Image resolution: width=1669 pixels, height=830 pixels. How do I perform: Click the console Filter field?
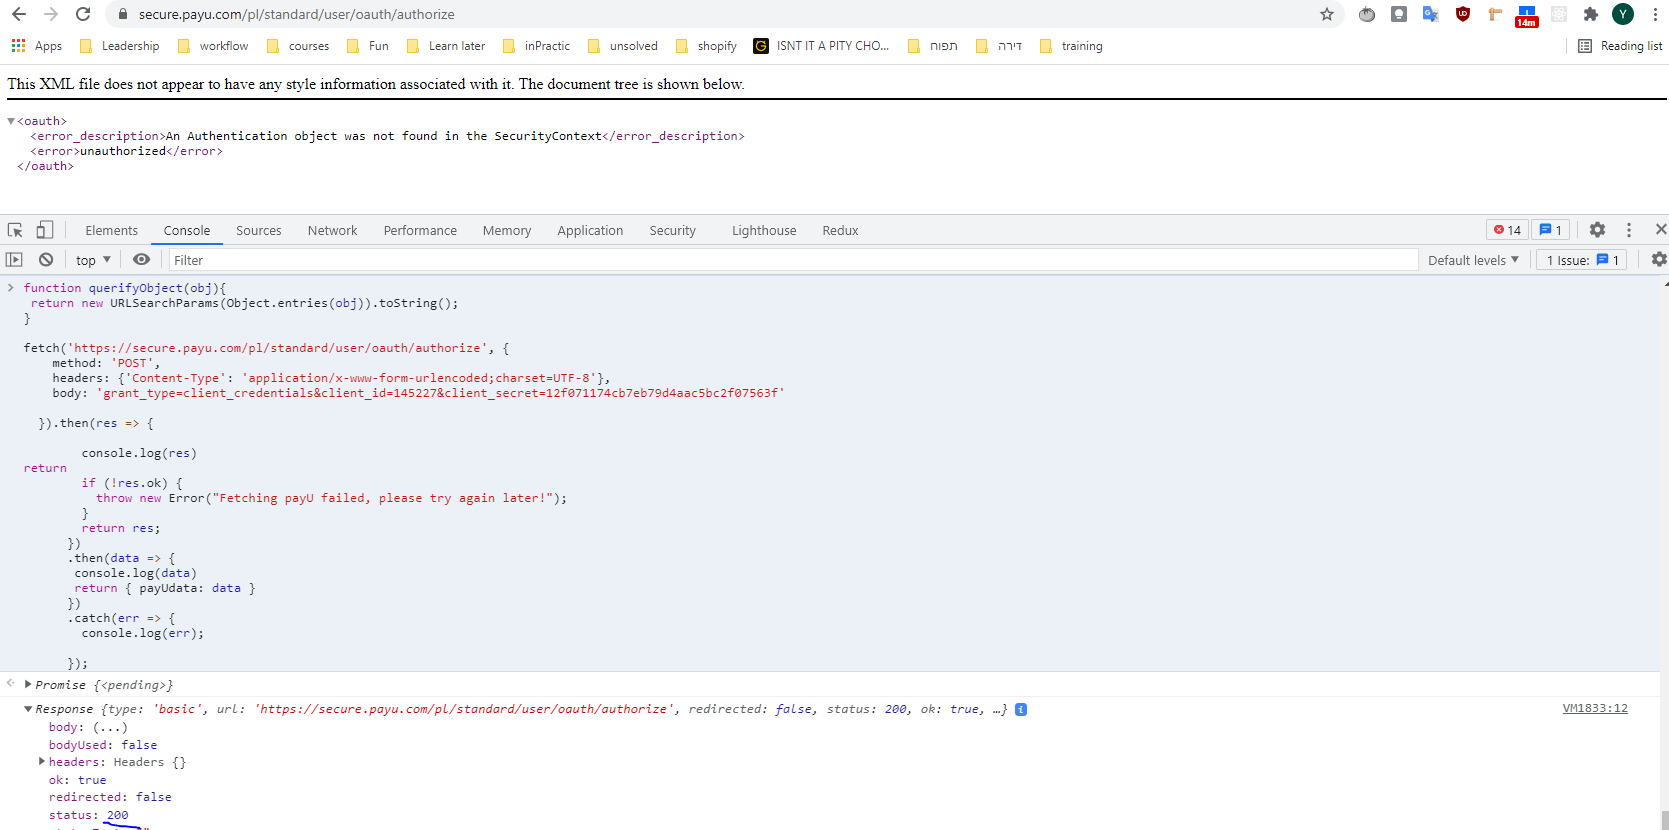click(793, 260)
